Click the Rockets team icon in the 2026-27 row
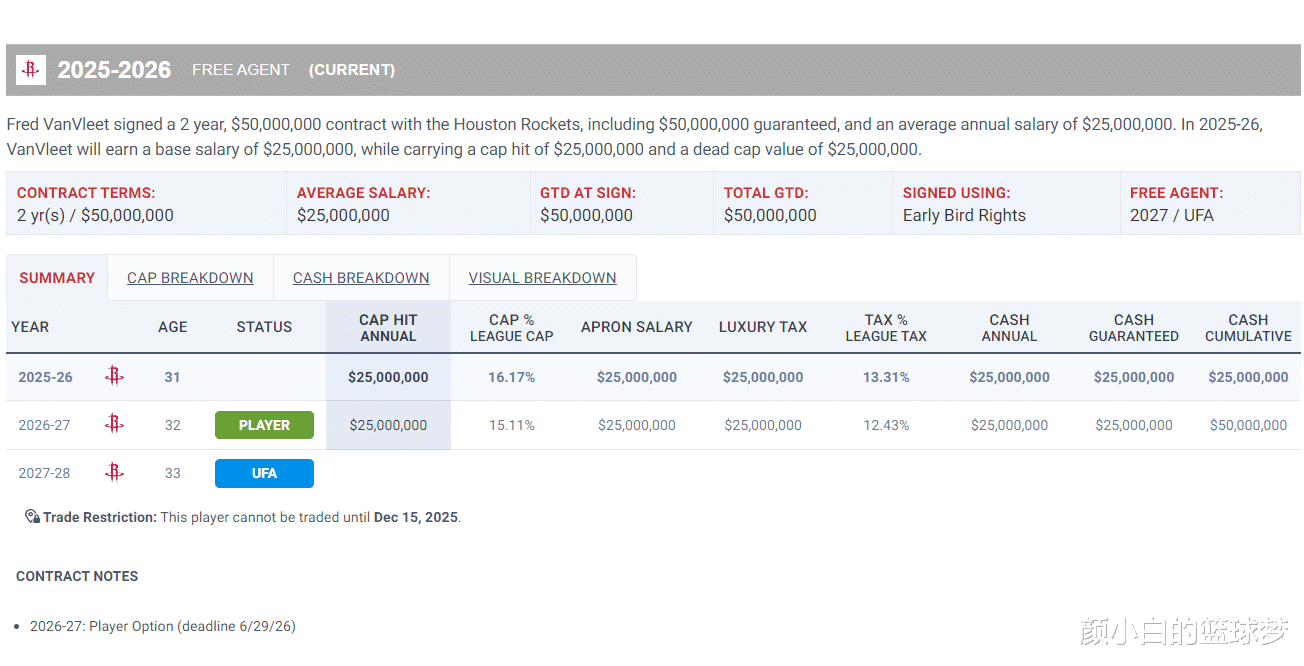The height and width of the screenshot is (666, 1304). tap(114, 425)
